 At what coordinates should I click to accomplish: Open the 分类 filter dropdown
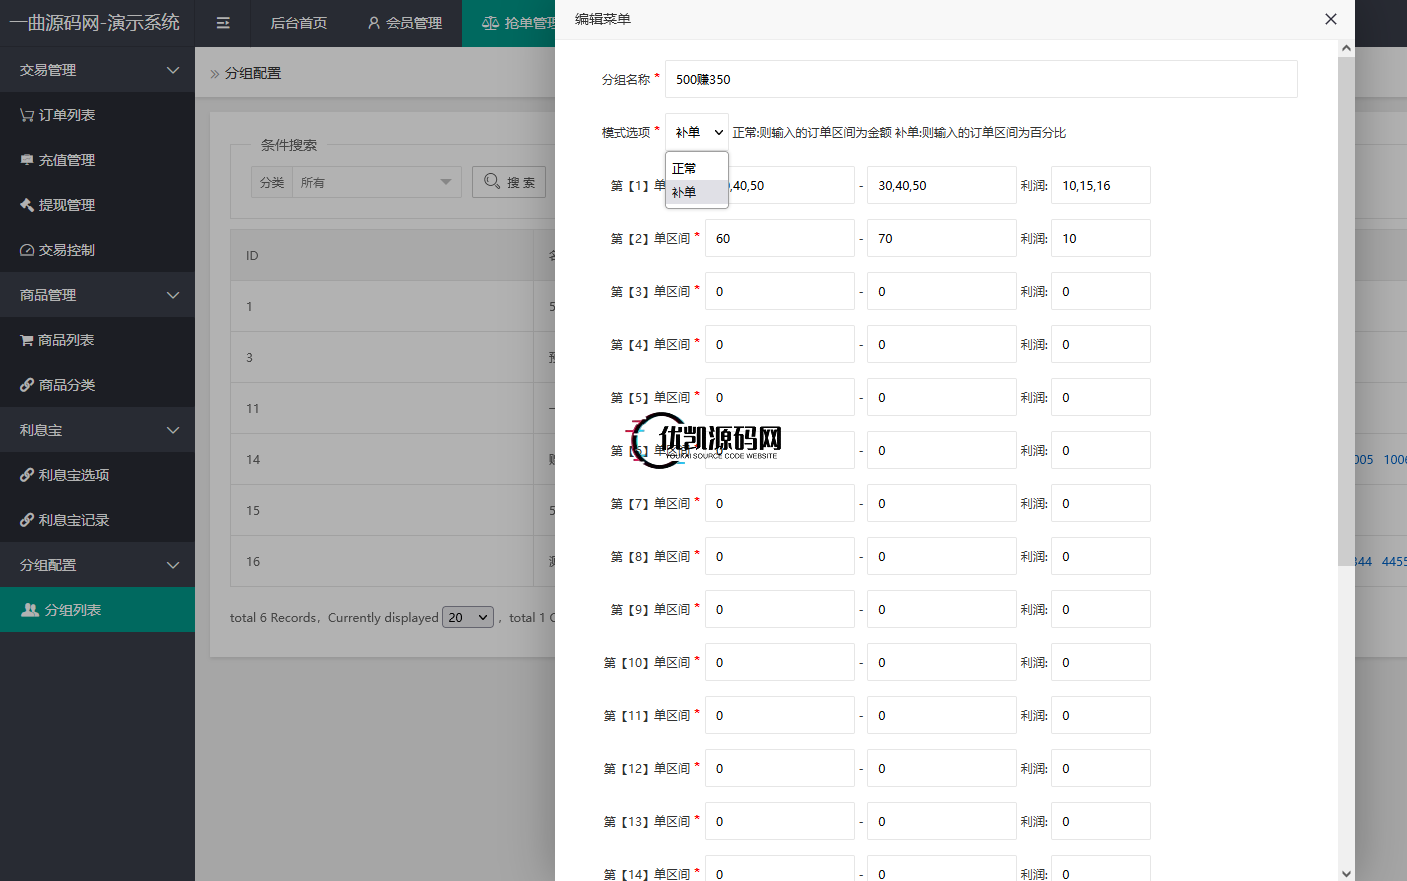point(371,182)
